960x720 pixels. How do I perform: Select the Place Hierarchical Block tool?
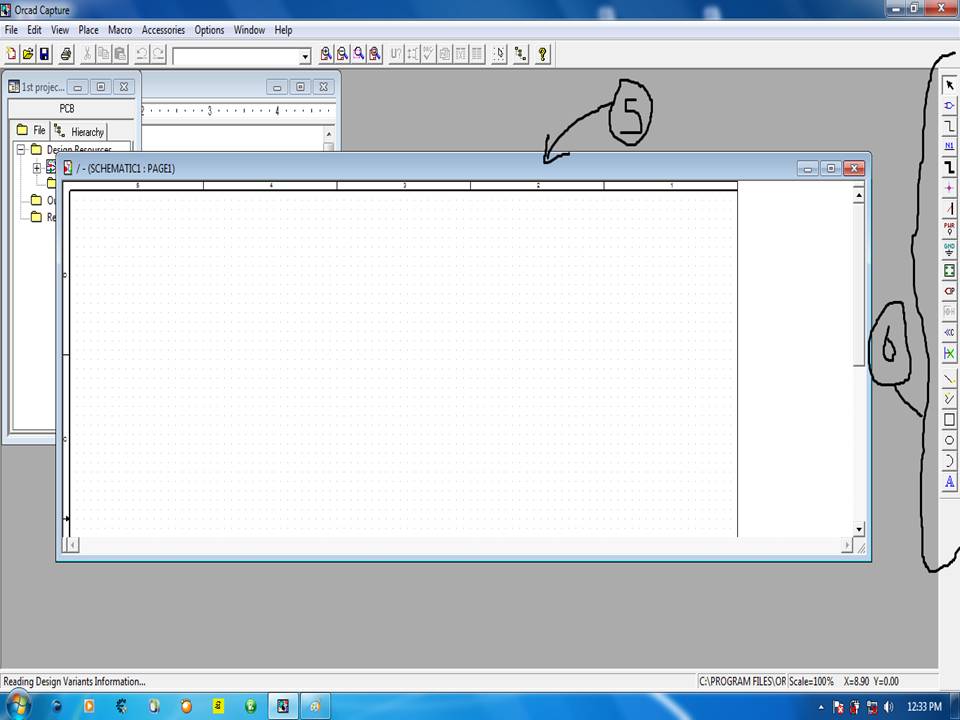[x=949, y=271]
